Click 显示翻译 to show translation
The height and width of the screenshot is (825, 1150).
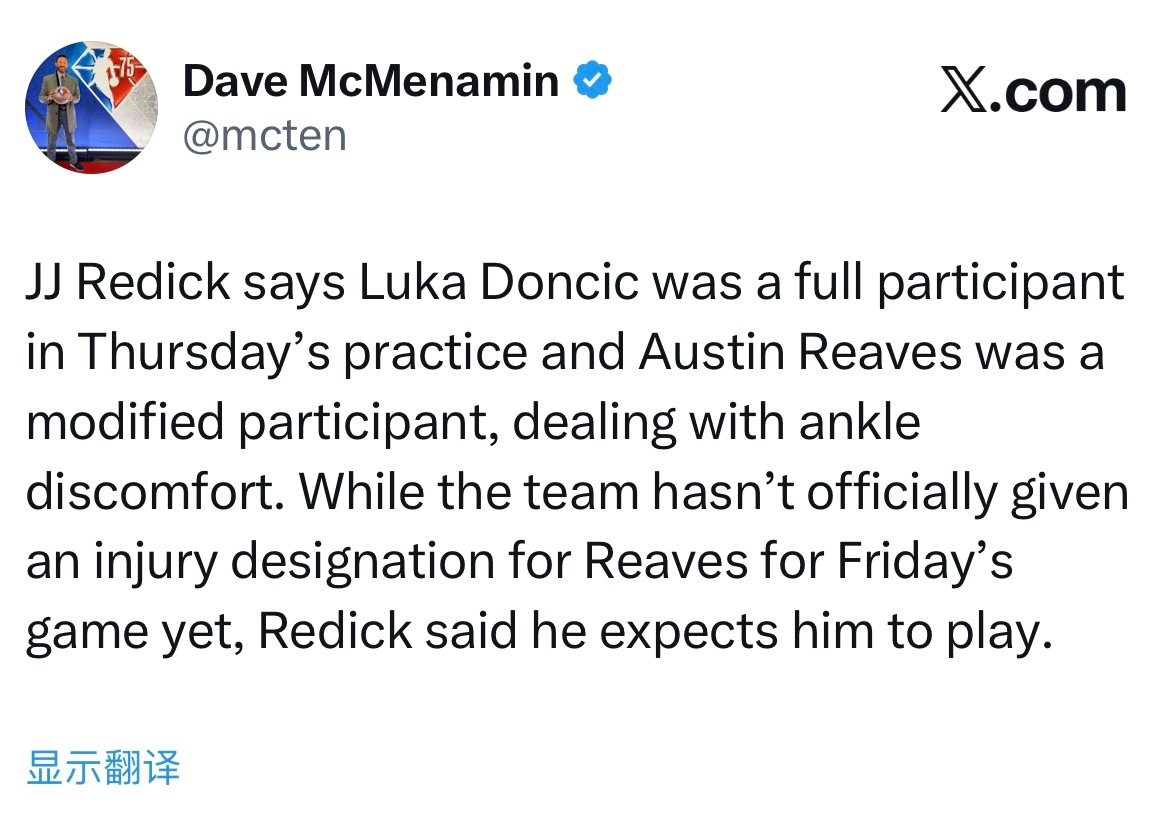point(103,767)
